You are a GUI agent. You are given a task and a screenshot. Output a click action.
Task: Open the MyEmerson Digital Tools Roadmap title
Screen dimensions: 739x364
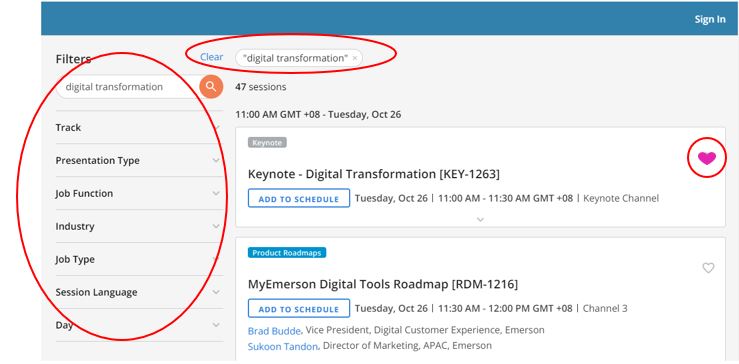383,284
